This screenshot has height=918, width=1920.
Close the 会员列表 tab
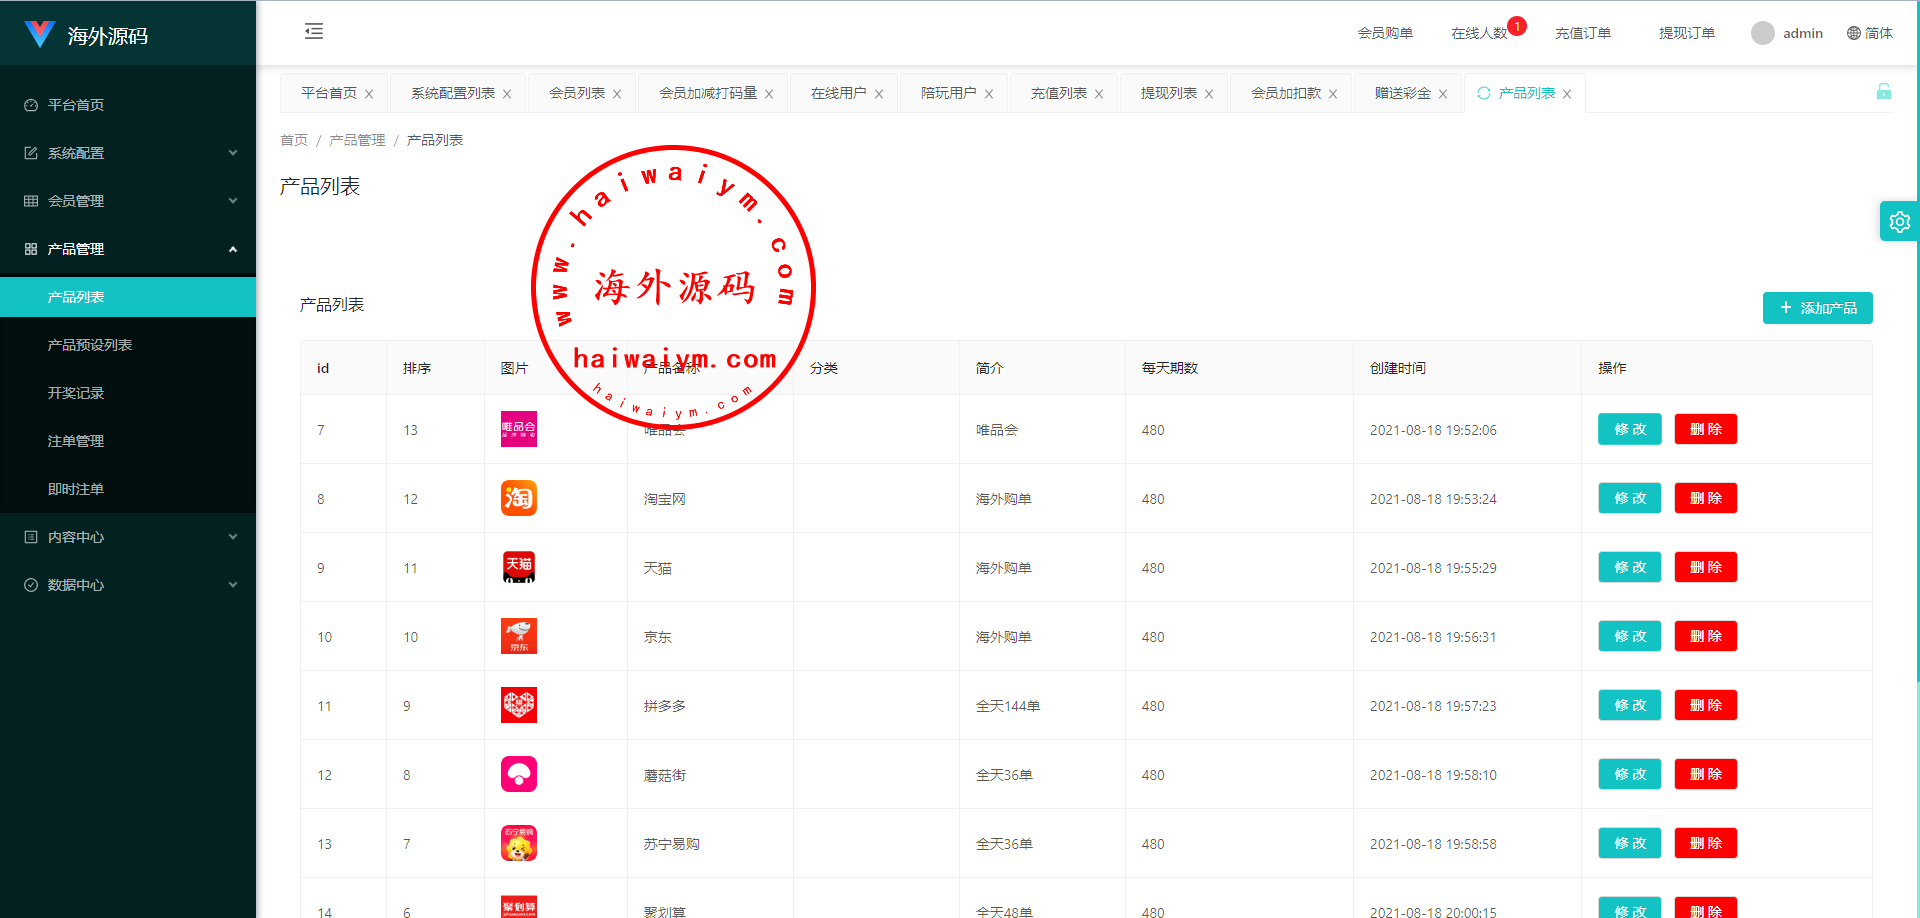pyautogui.click(x=617, y=94)
